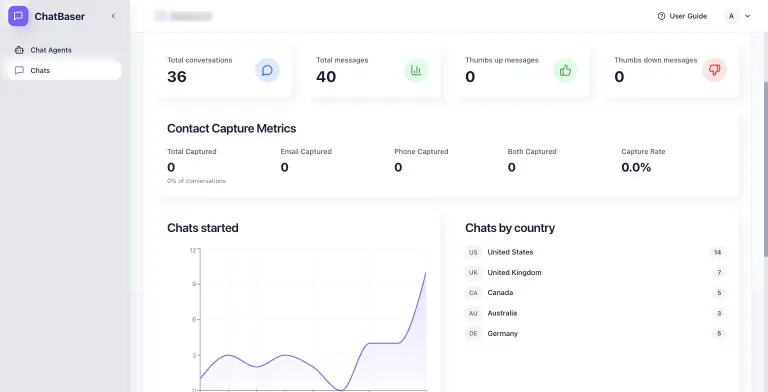Select the United Kingdom country row
The height and width of the screenshot is (392, 768).
(595, 272)
